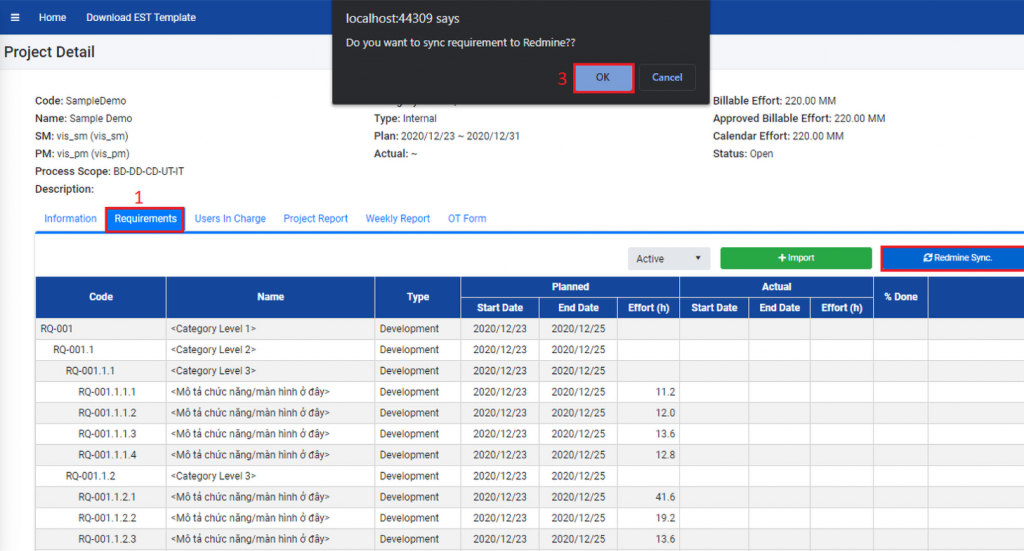
Task: Click Actual Start Date header
Action: coord(714,307)
